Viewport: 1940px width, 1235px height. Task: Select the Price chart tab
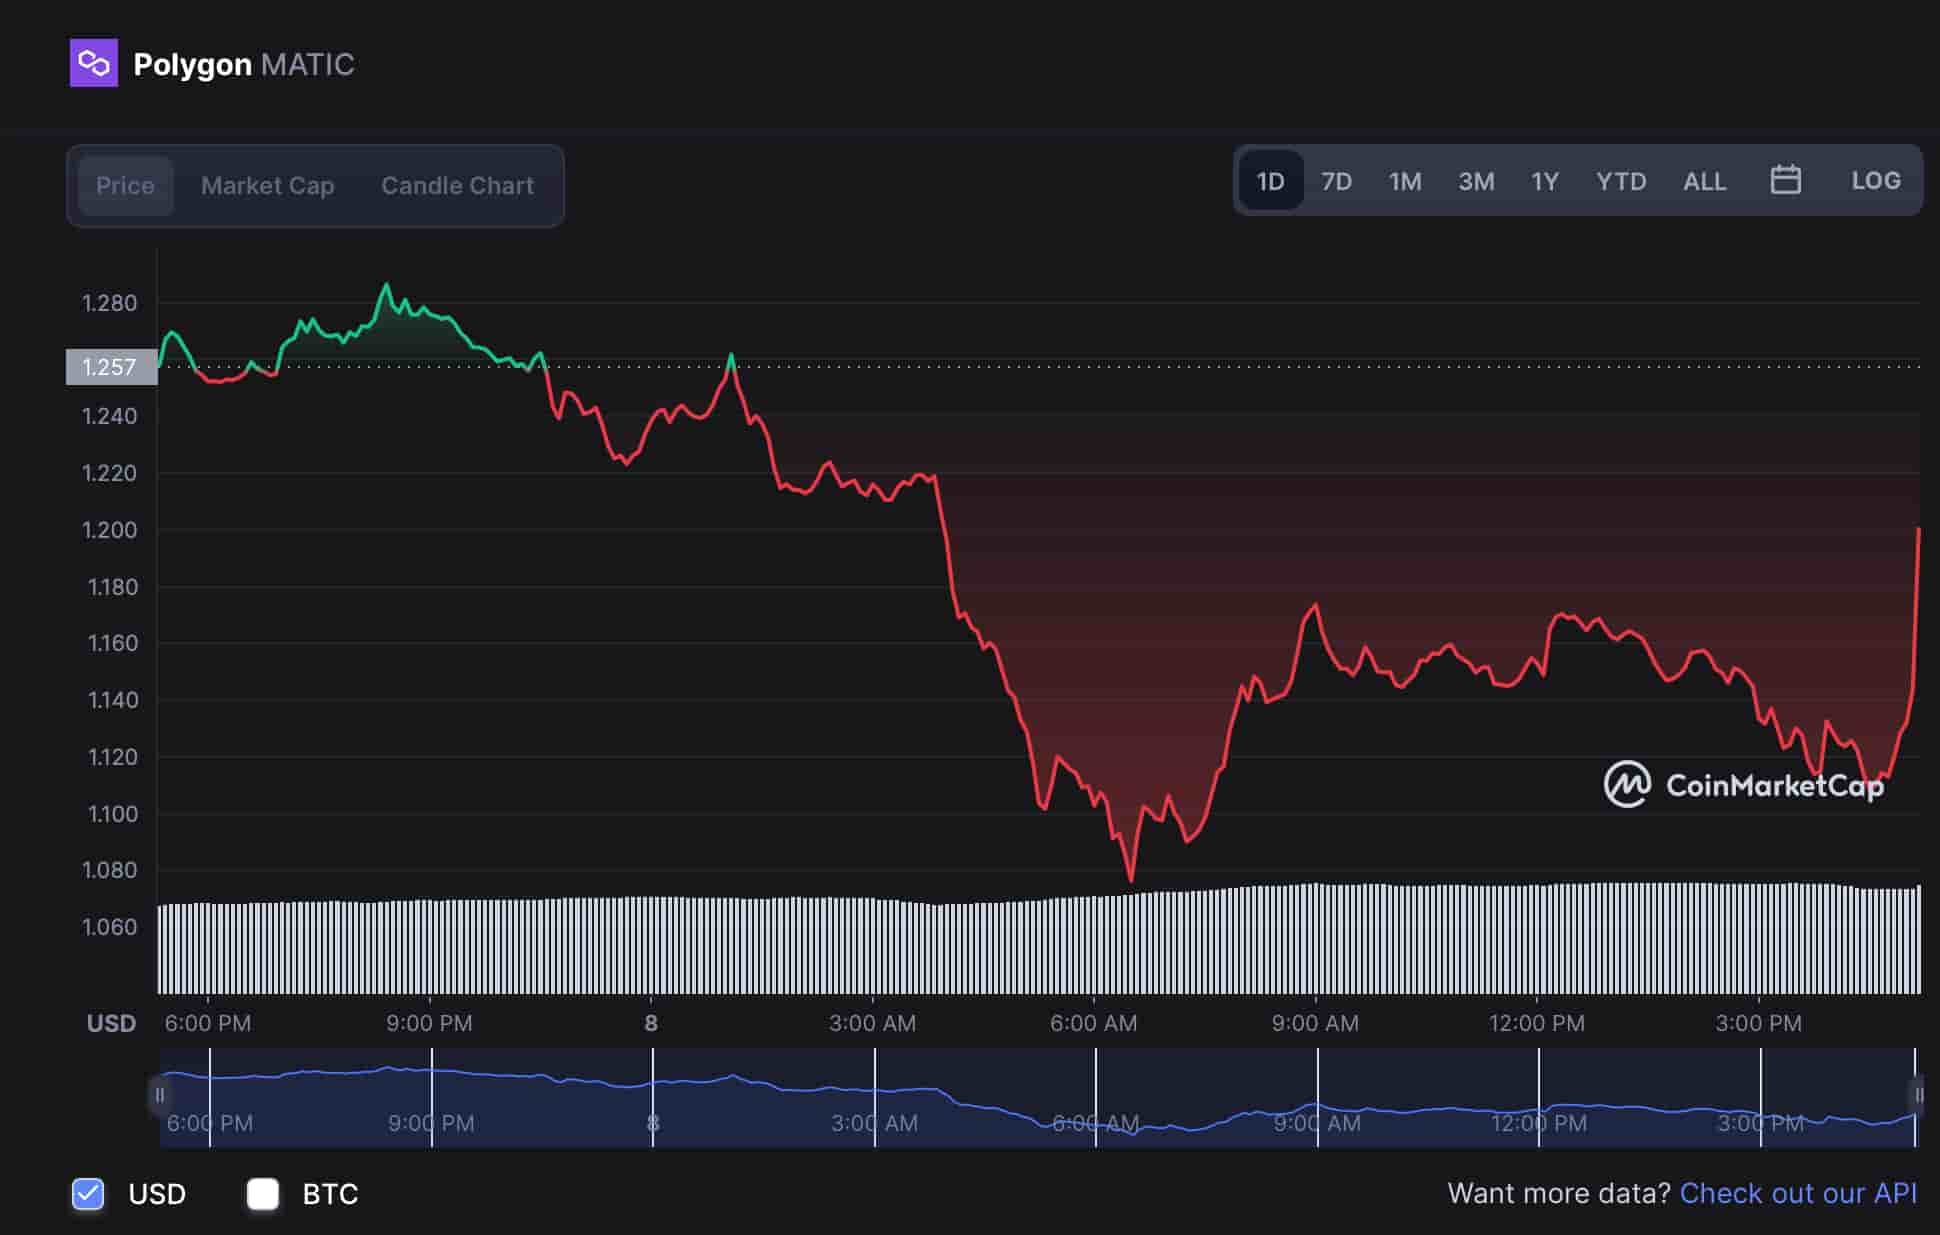tap(124, 185)
